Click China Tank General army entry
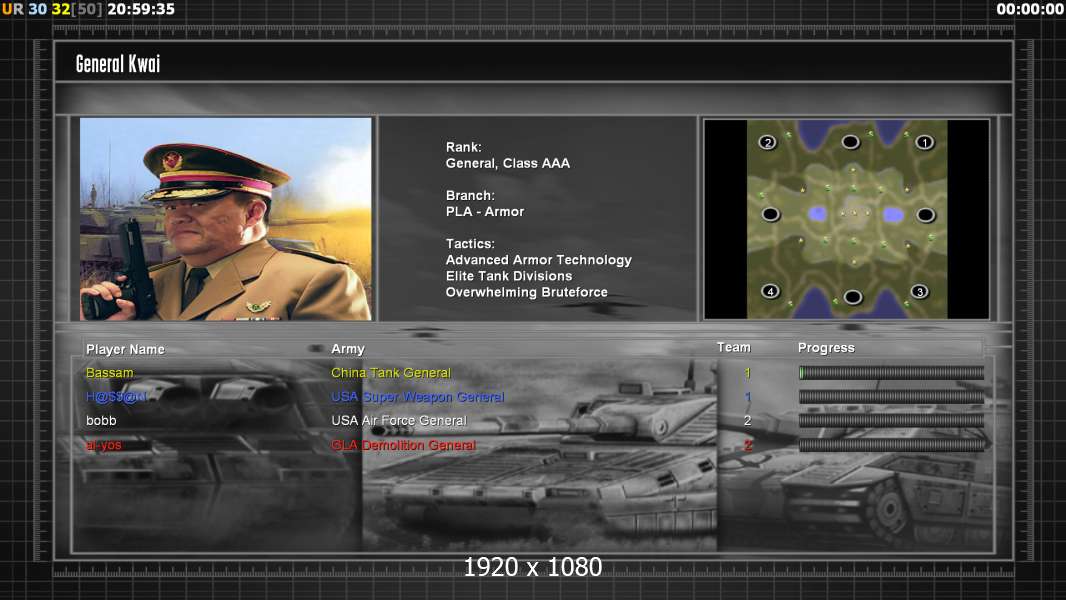The height and width of the screenshot is (600, 1066). 391,373
